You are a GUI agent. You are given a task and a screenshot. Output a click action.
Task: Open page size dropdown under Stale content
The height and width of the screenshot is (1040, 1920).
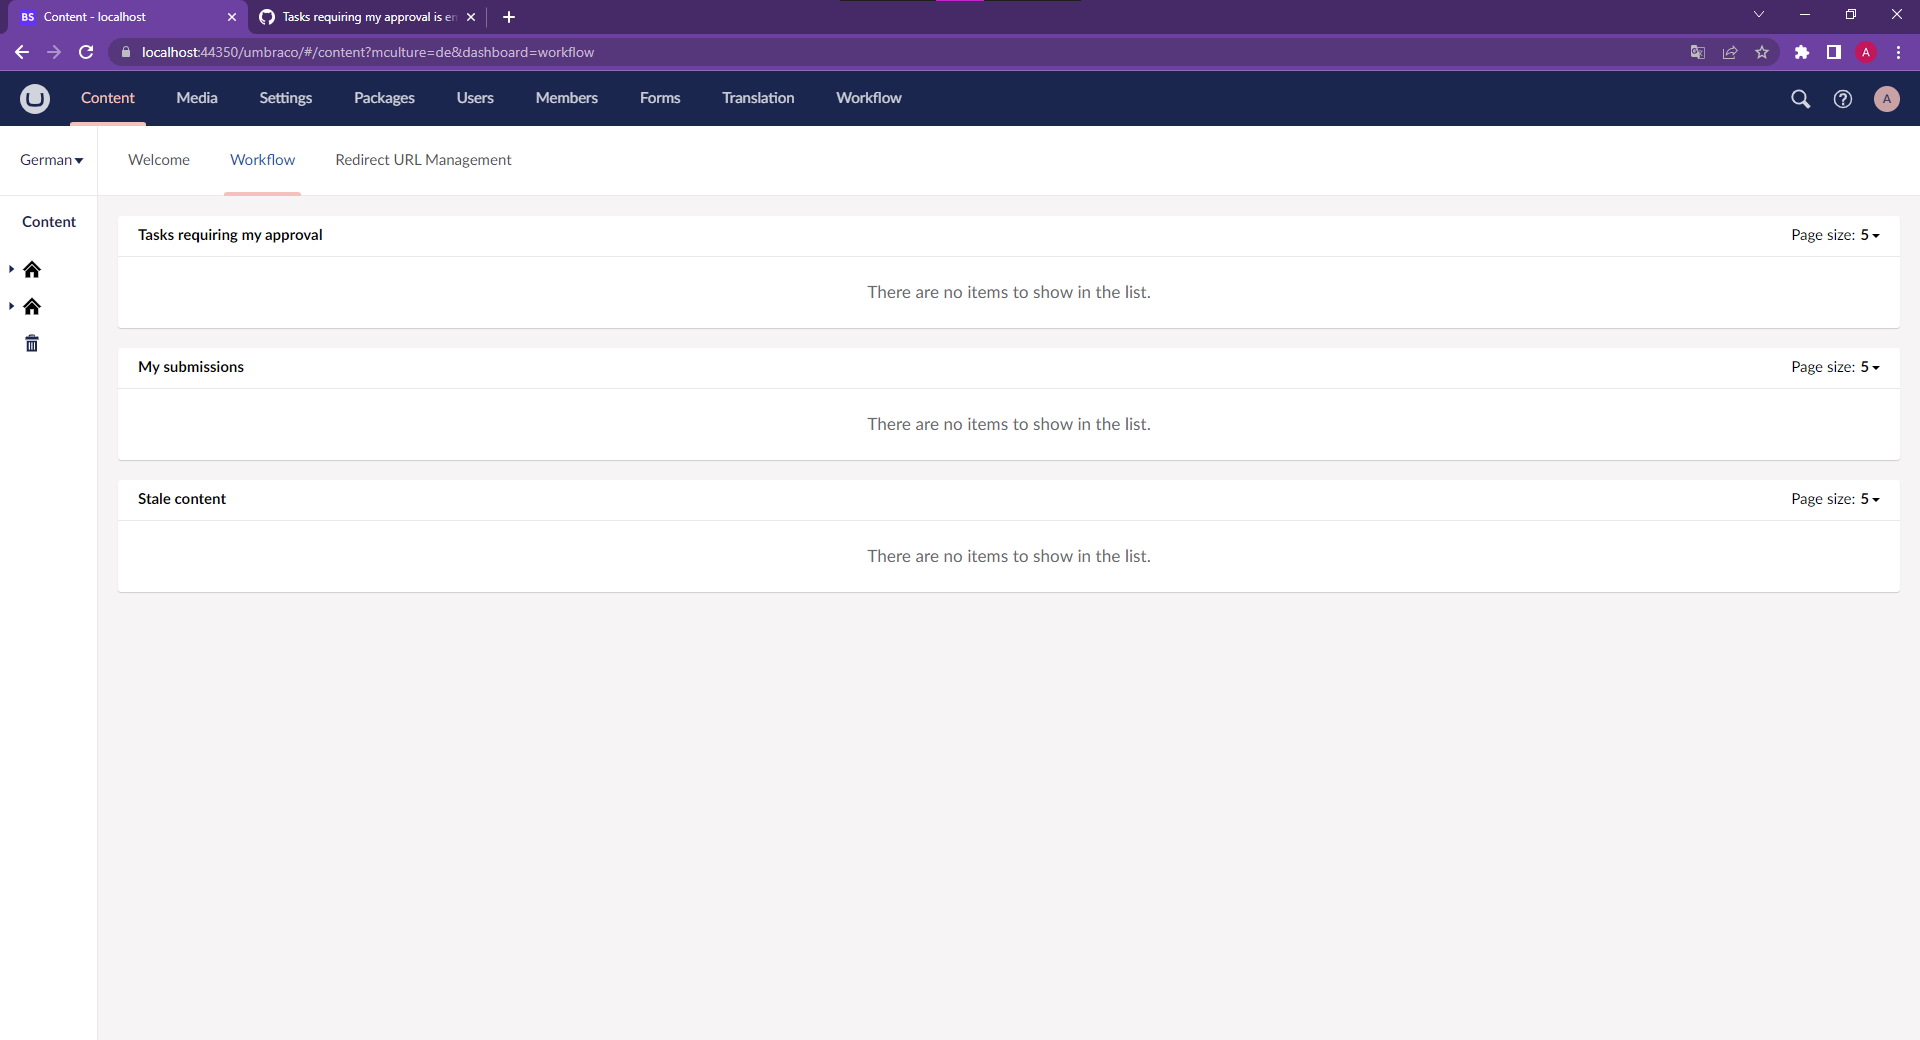click(1869, 499)
